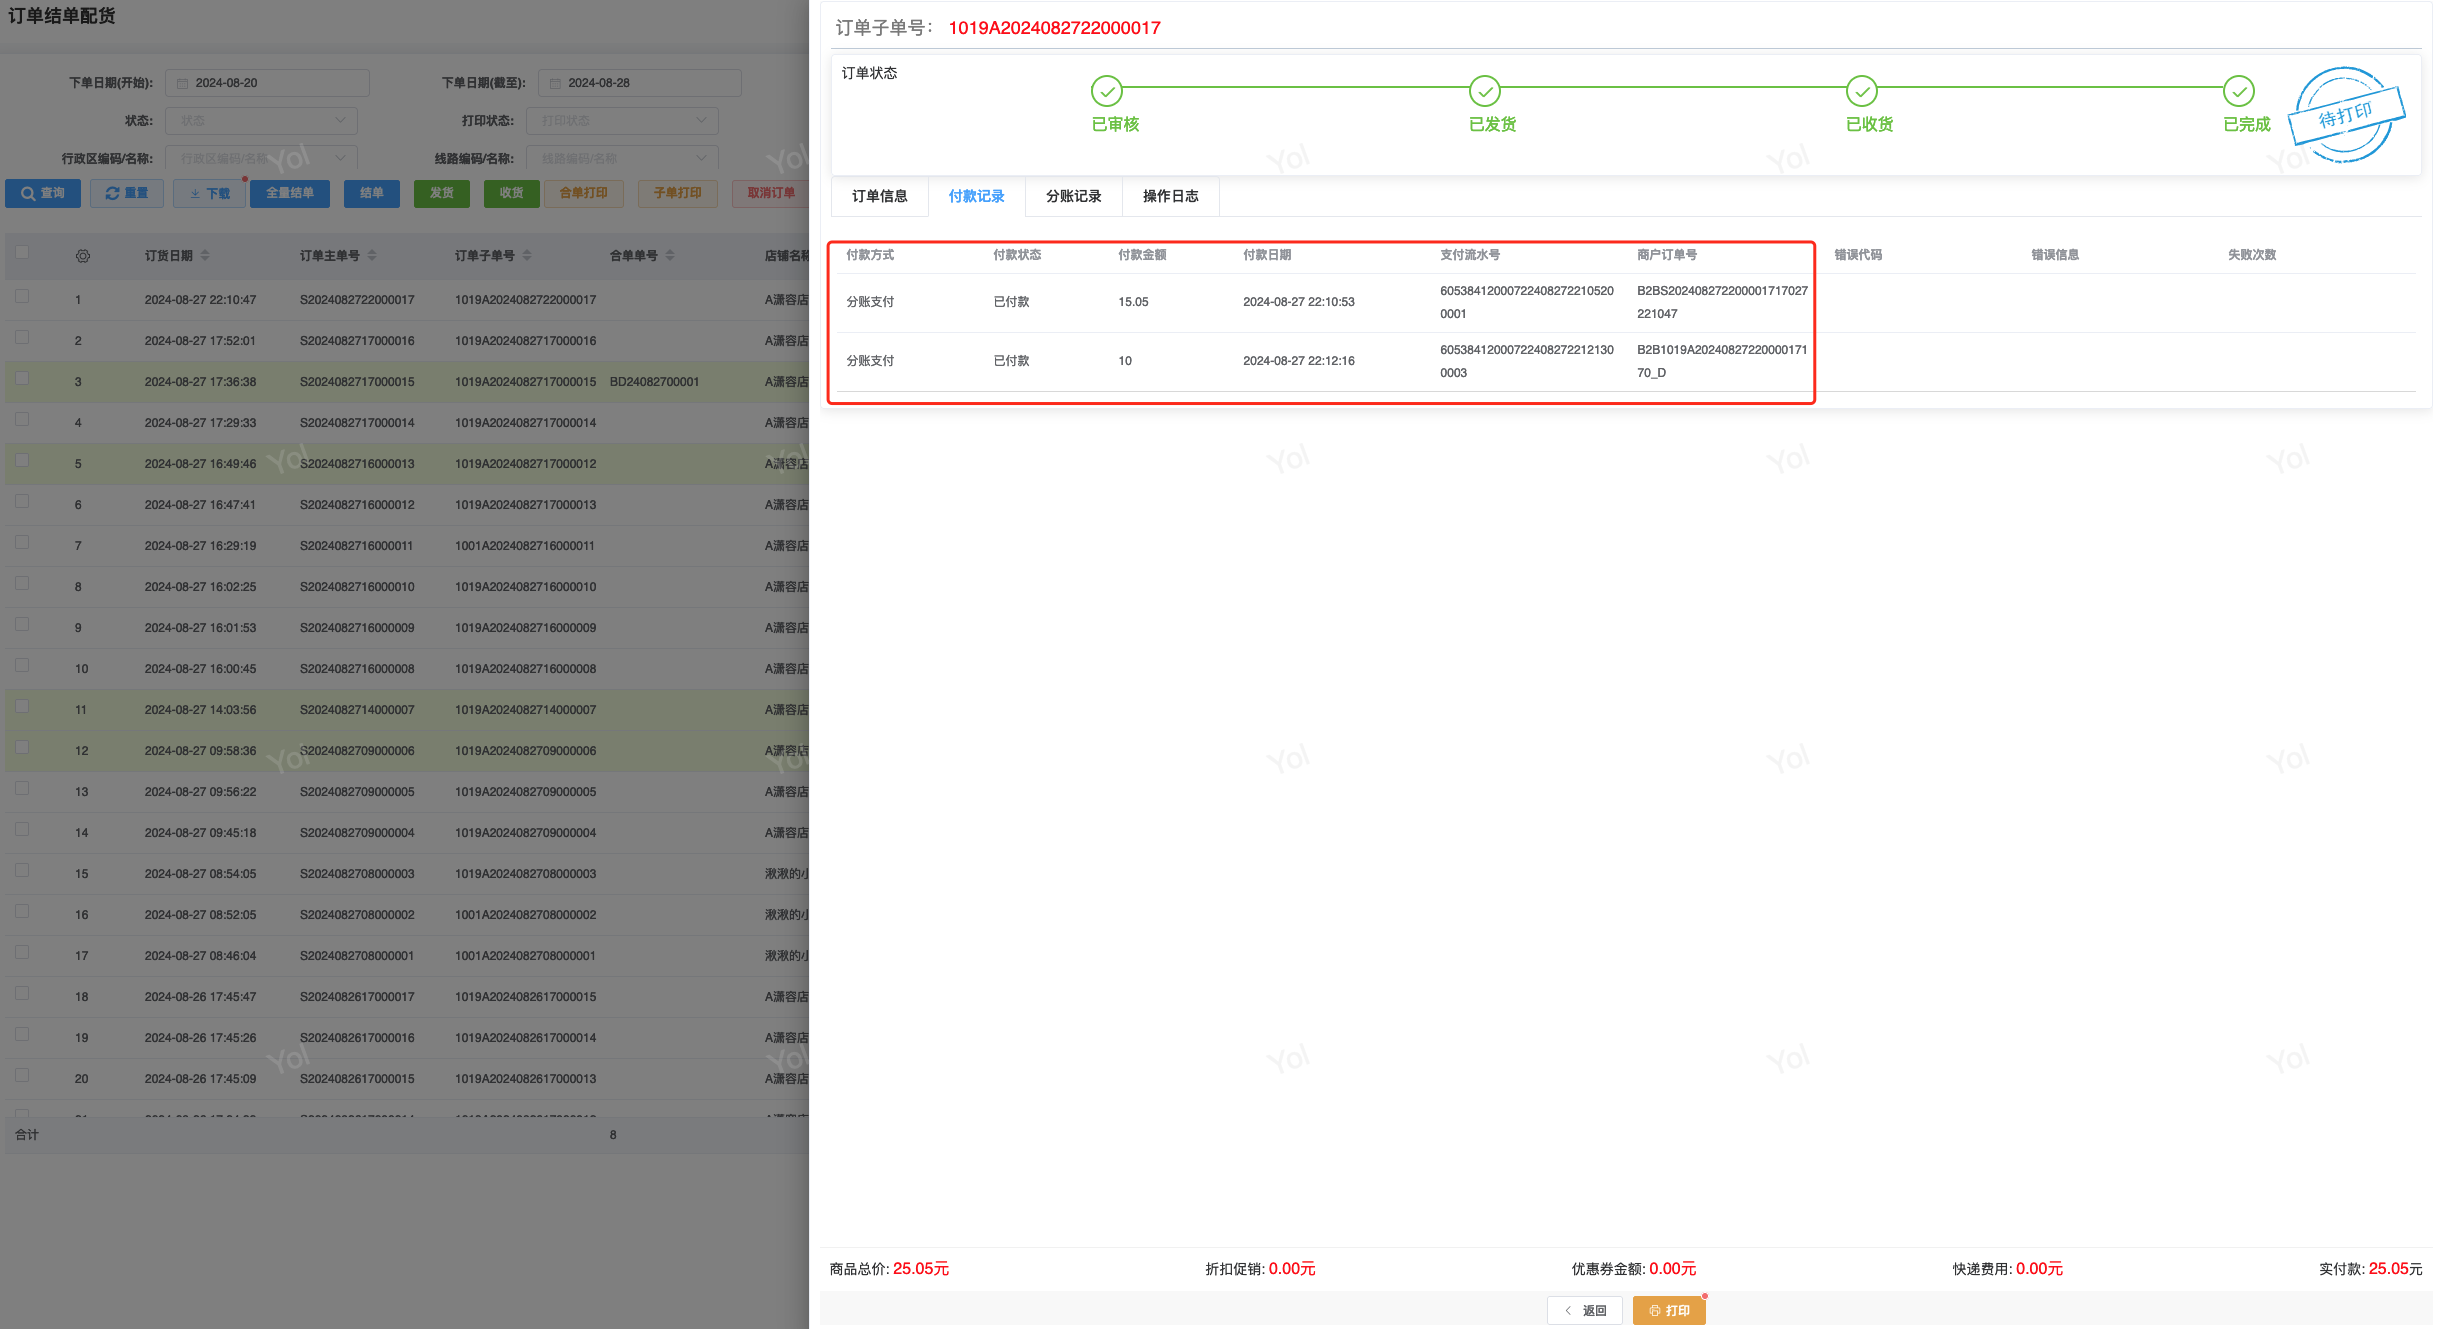The image size is (2438, 1329).
Task: Expand the 打印状态 dropdown
Action: [x=622, y=121]
